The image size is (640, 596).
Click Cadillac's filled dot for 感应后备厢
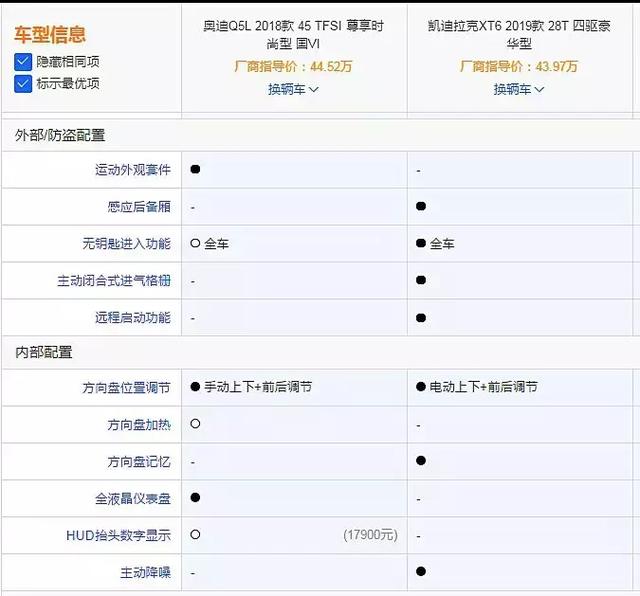(421, 206)
